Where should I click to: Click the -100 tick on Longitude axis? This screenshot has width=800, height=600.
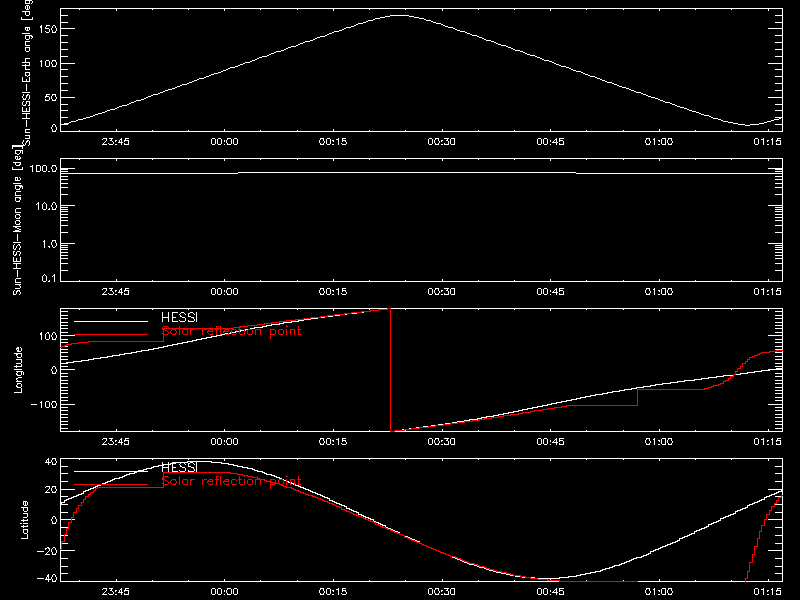click(x=43, y=404)
